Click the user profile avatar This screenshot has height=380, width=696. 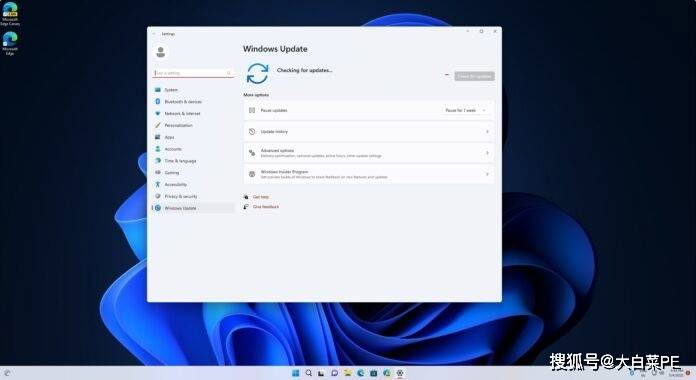161,52
